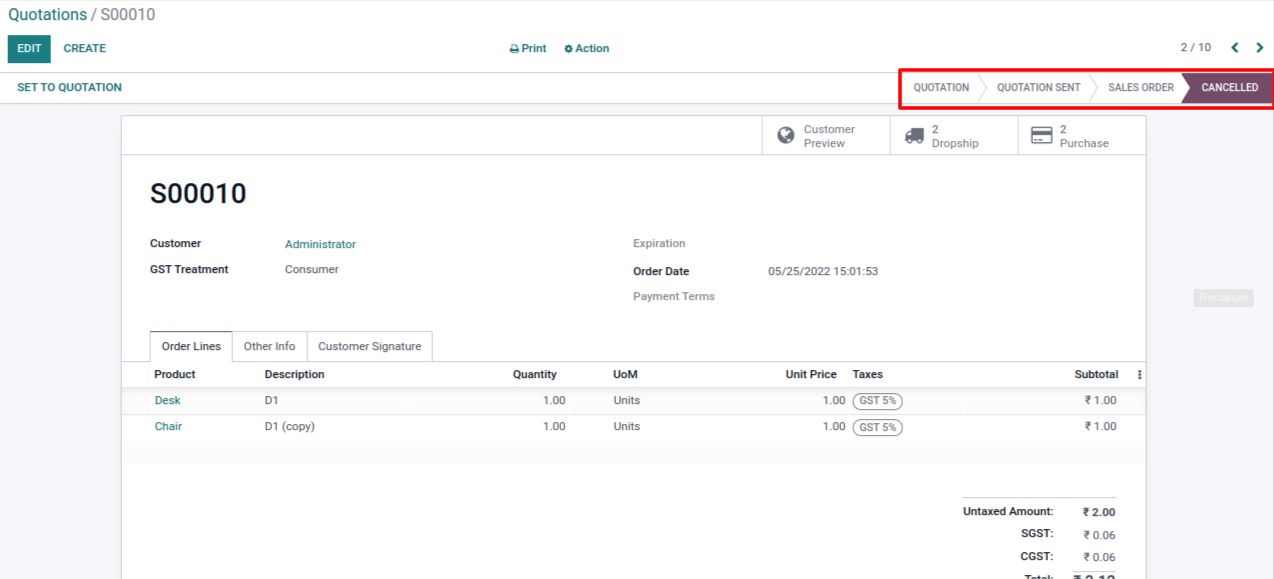Click the Customer Preview globe icon
Screen dimensions: 1274x579
pyautogui.click(x=786, y=135)
